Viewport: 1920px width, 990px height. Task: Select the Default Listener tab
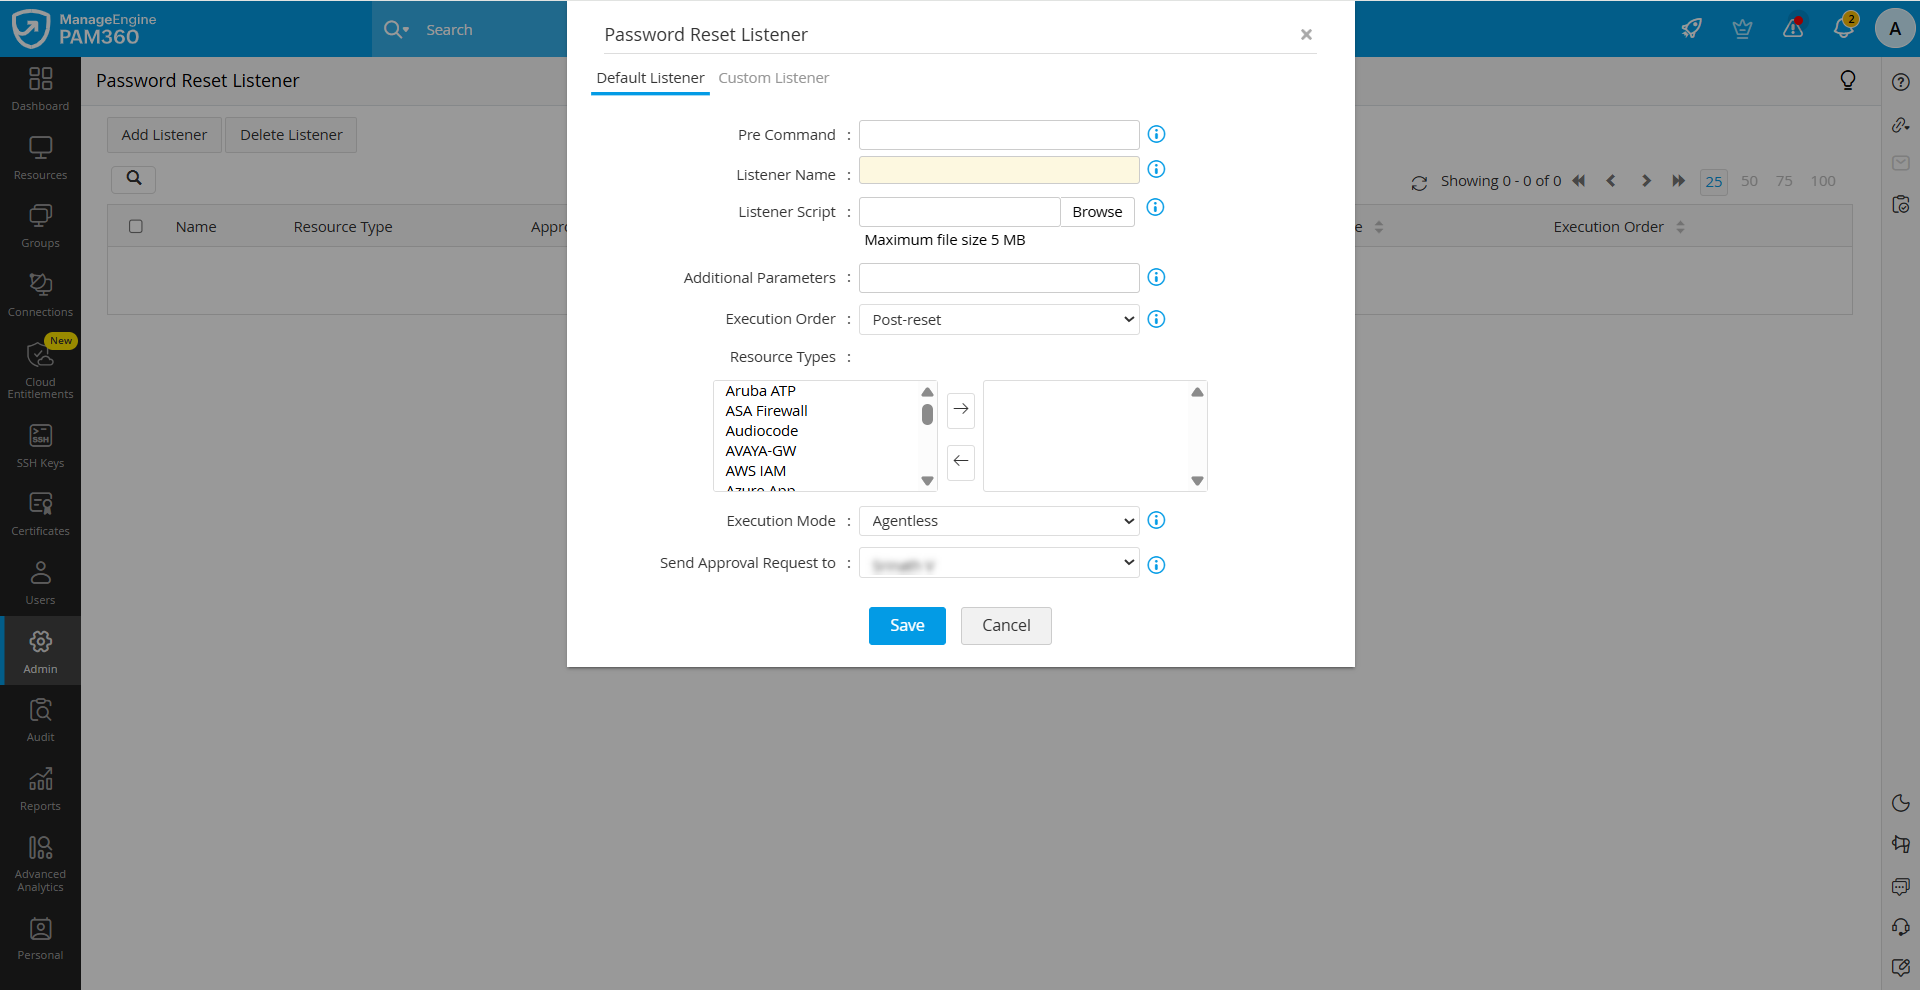pos(650,78)
